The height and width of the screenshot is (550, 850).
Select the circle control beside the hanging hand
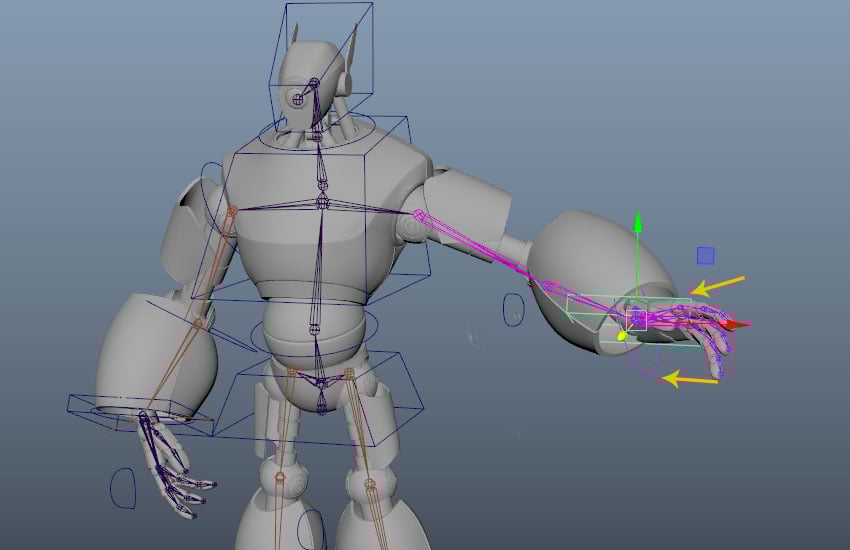(123, 488)
